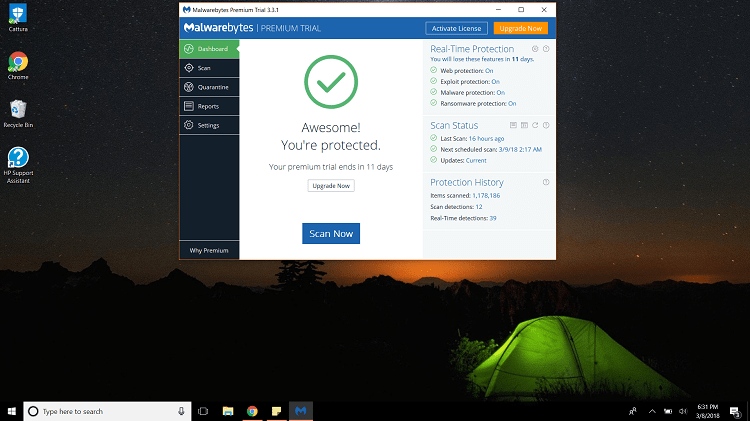Open People icon in system tray
Image resolution: width=750 pixels, height=421 pixels.
[632, 411]
